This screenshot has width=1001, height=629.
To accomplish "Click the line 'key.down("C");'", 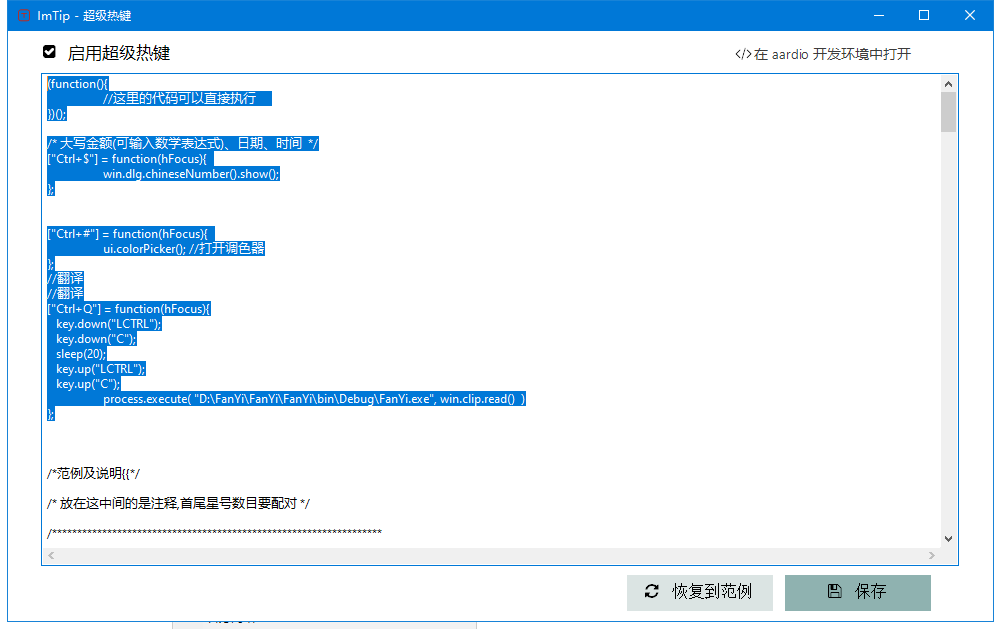I will coord(96,339).
